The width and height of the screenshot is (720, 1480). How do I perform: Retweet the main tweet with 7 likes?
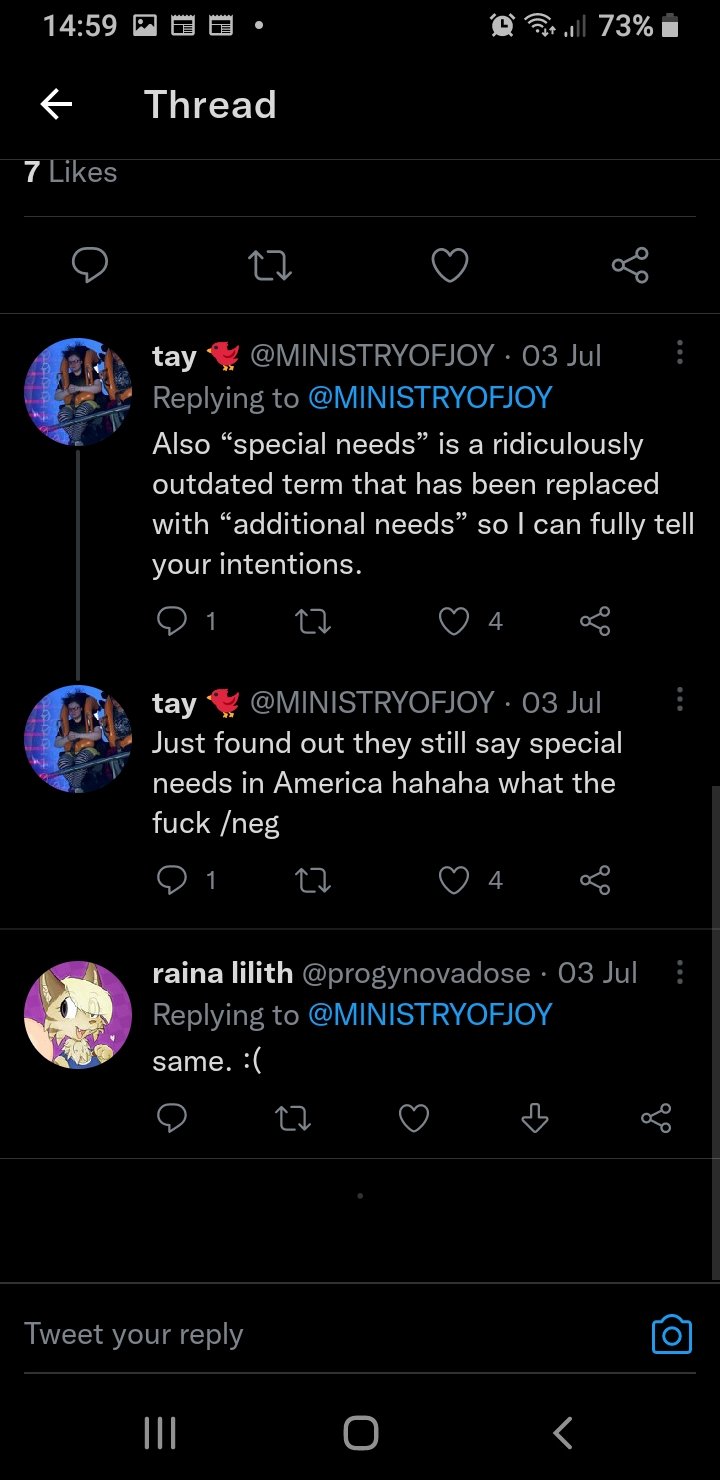269,265
